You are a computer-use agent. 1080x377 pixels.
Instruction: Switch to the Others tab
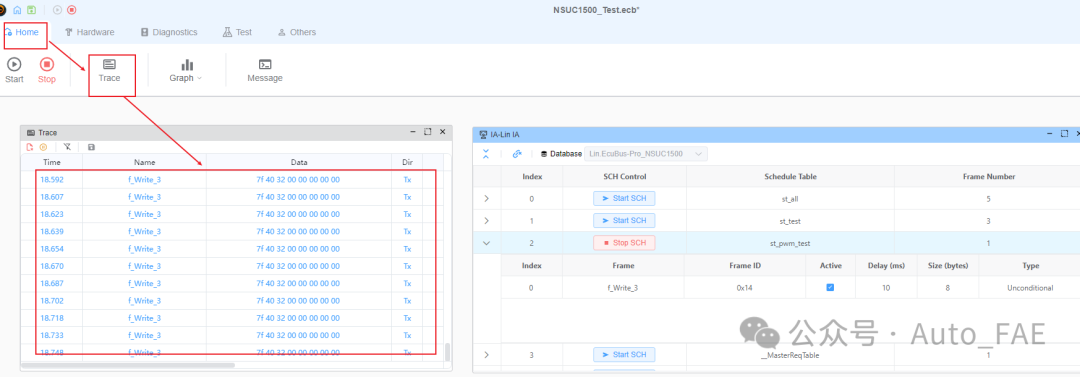click(x=297, y=32)
